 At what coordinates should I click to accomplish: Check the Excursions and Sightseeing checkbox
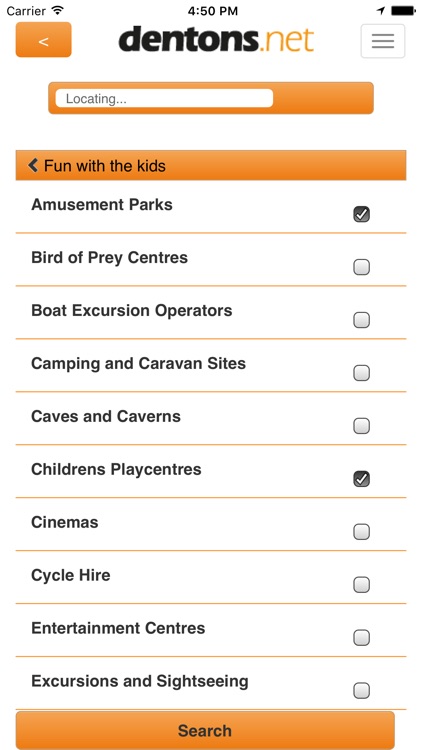(x=361, y=691)
